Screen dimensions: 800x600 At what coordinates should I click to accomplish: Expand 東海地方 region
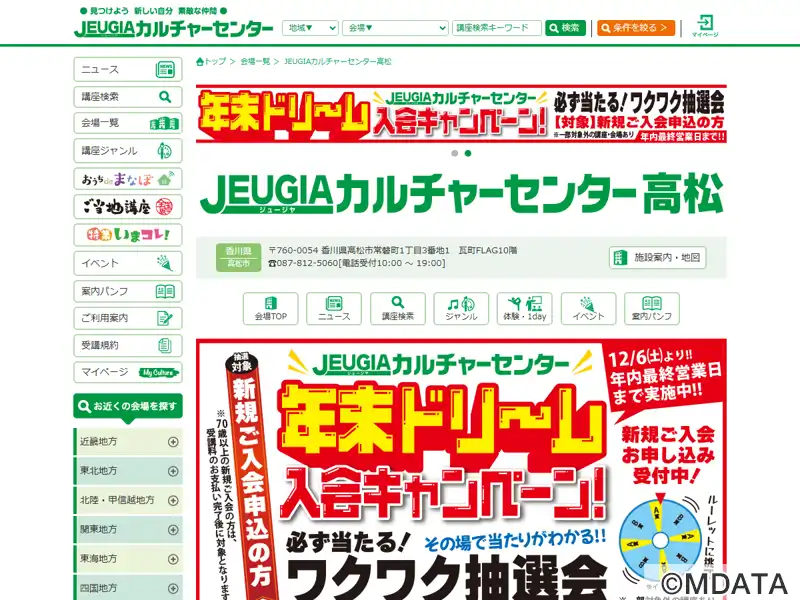coord(128,559)
